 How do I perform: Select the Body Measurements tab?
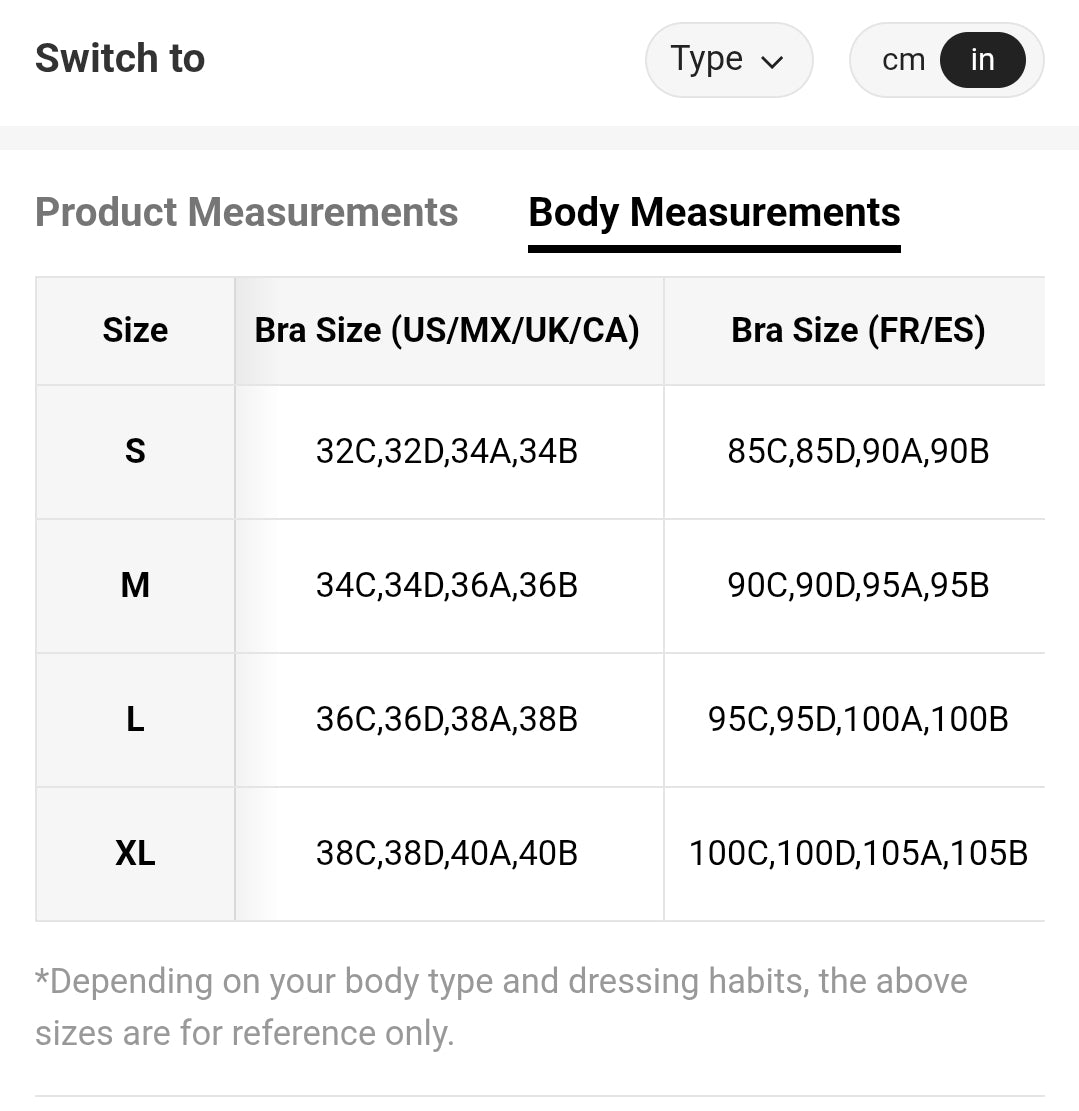(714, 212)
